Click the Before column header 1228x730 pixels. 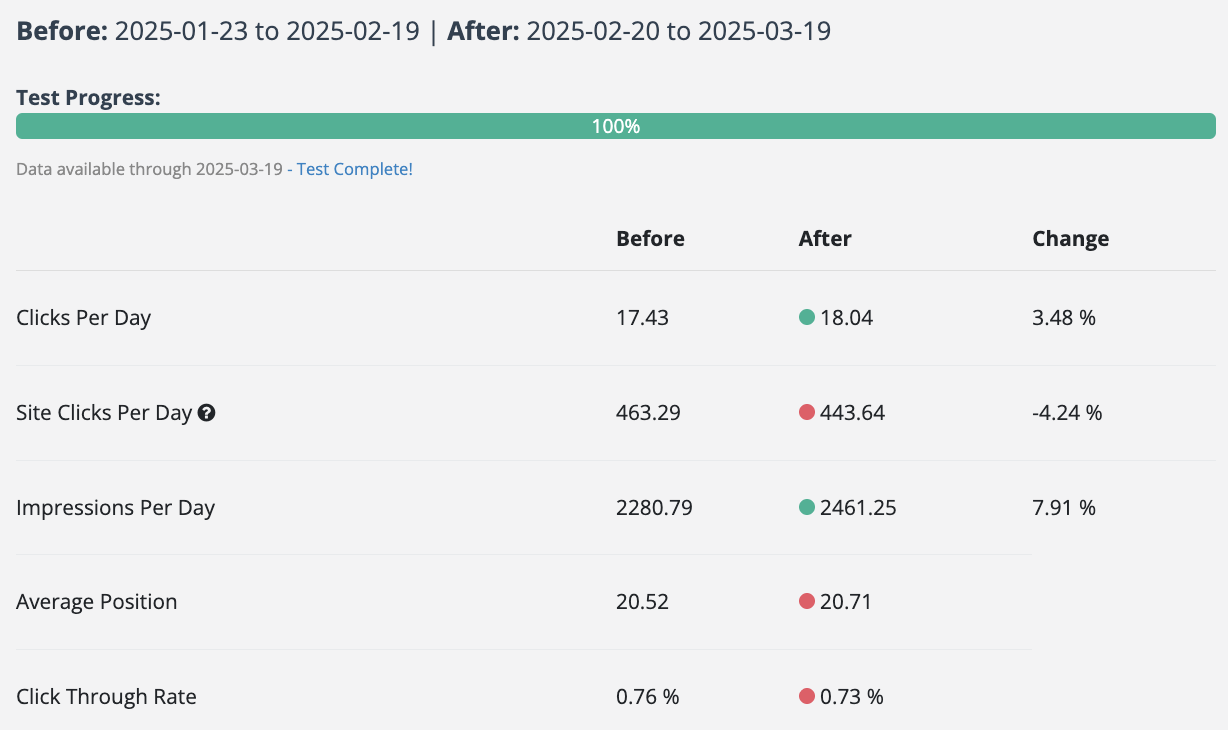650,239
